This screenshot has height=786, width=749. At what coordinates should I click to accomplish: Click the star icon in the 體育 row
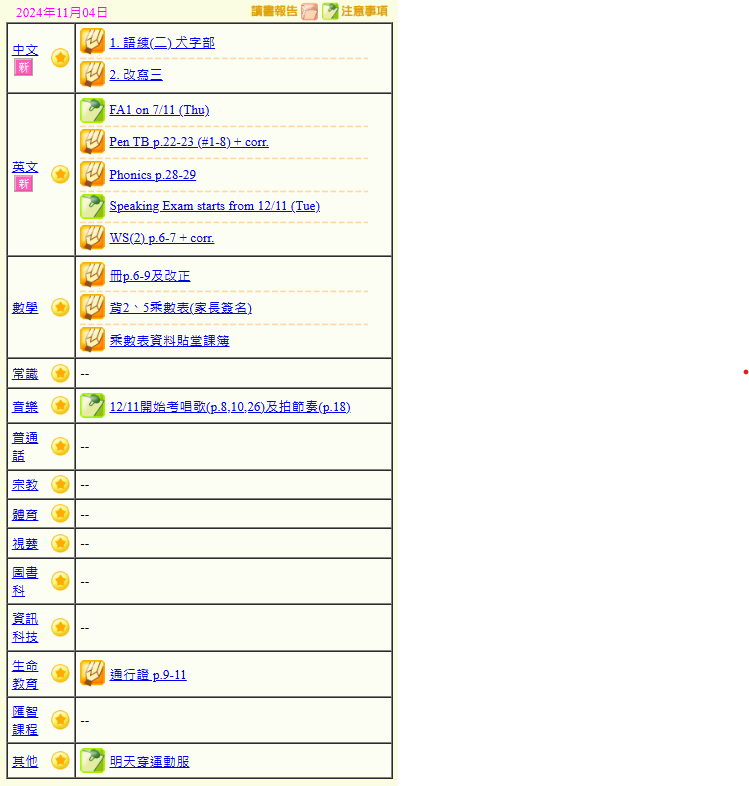(60, 513)
